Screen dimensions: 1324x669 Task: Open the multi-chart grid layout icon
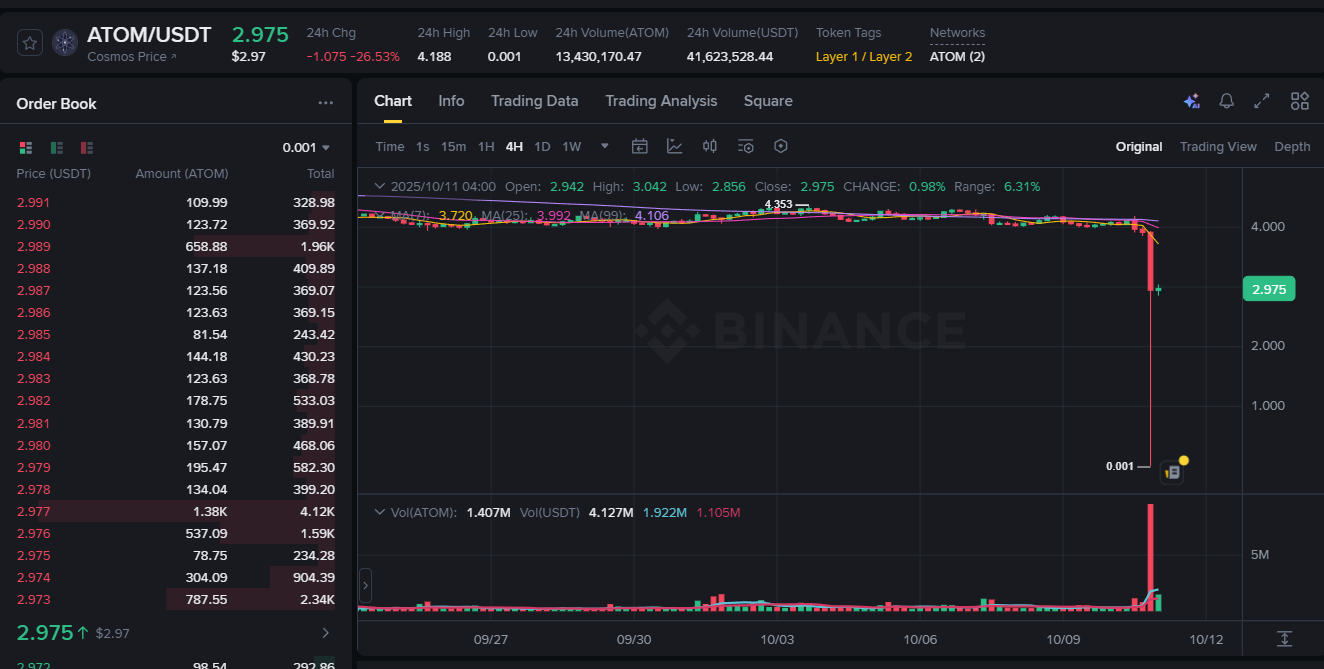pos(1300,101)
